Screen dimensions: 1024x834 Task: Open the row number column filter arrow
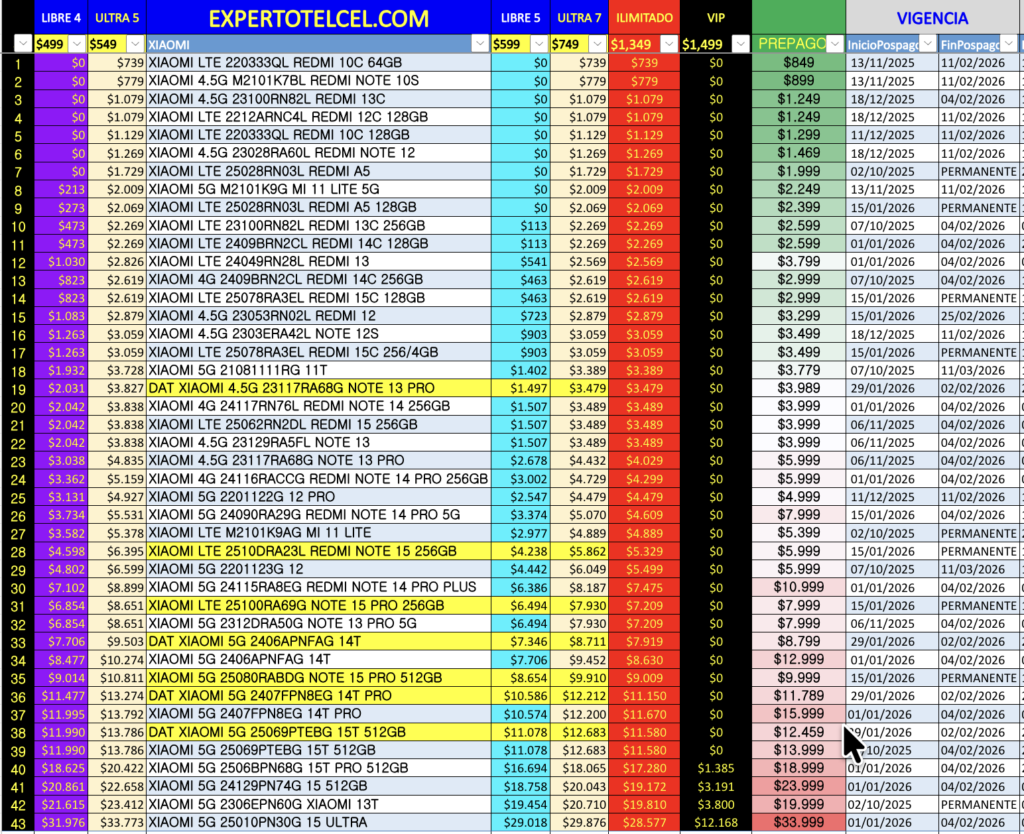[23, 44]
